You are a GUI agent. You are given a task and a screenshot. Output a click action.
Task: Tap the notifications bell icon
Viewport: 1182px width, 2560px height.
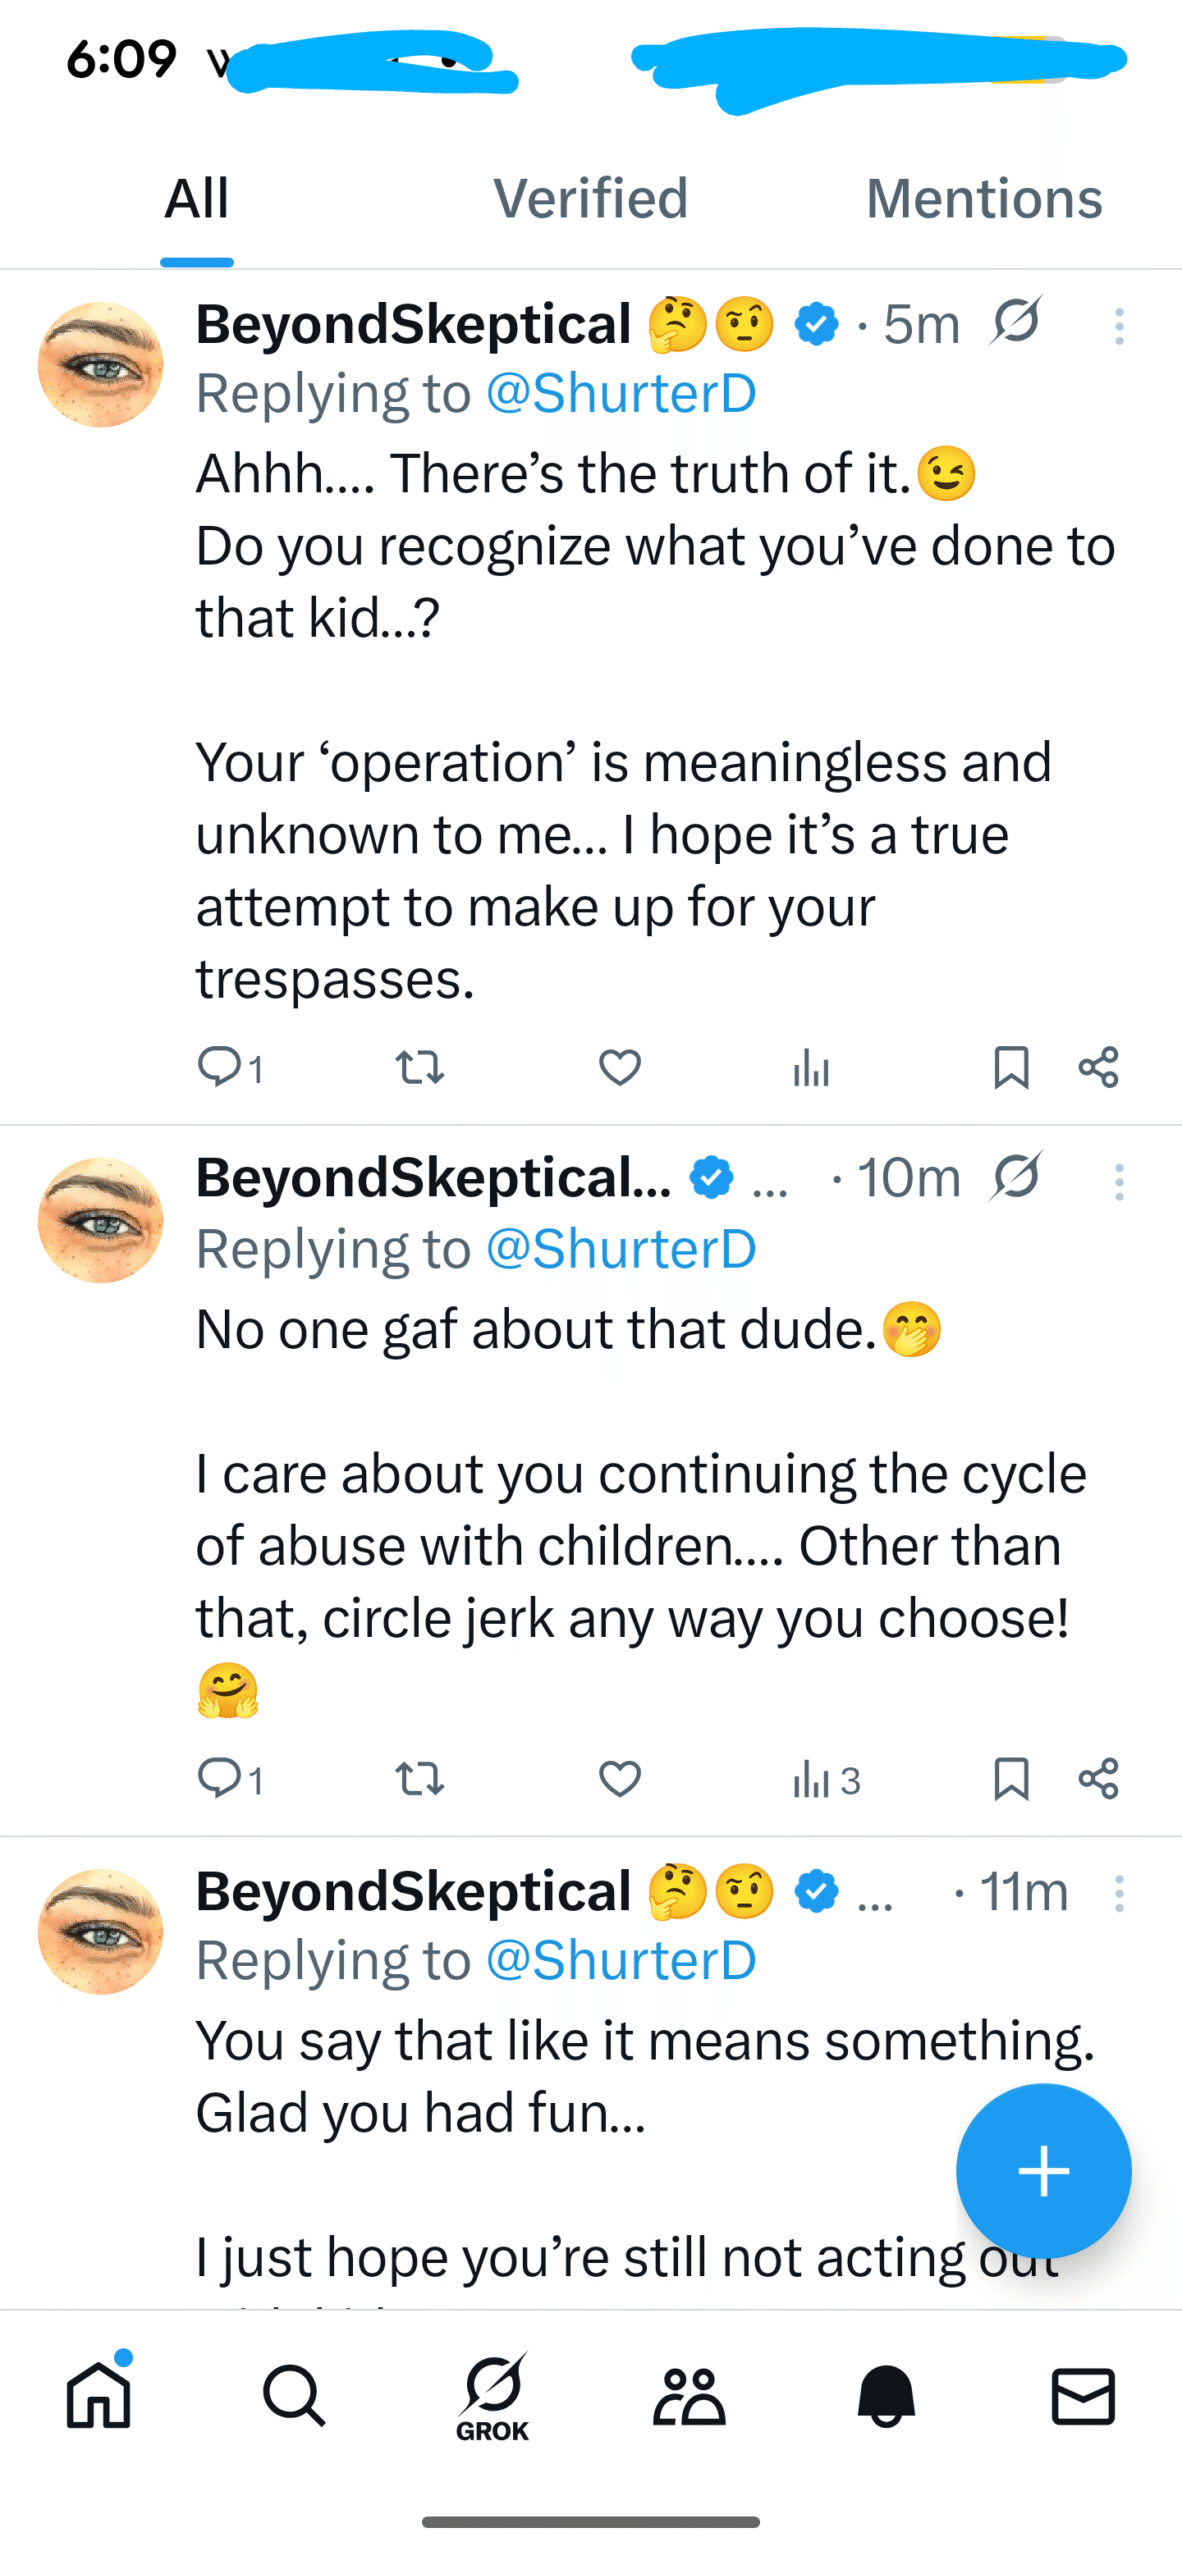[886, 2396]
